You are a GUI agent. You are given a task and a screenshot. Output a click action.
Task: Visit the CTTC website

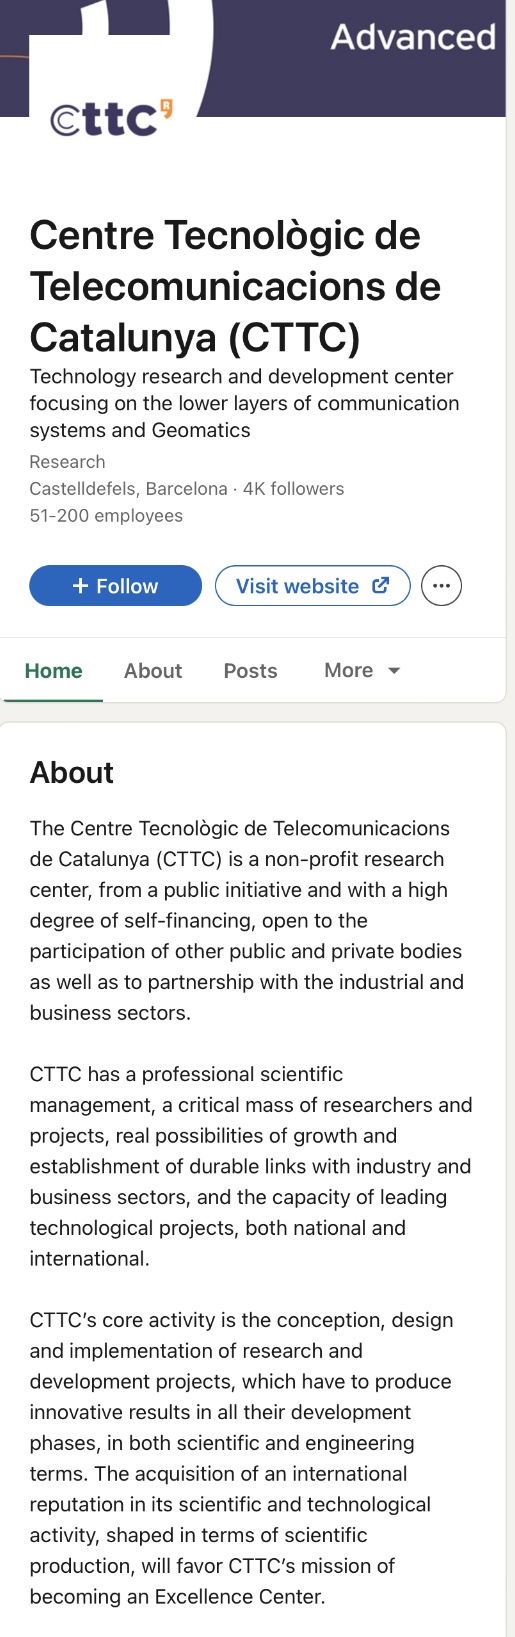[312, 586]
